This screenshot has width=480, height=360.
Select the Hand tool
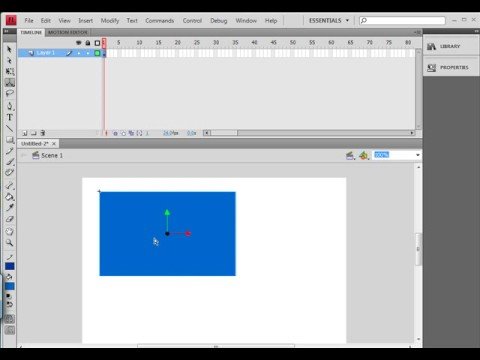pyautogui.click(x=10, y=232)
